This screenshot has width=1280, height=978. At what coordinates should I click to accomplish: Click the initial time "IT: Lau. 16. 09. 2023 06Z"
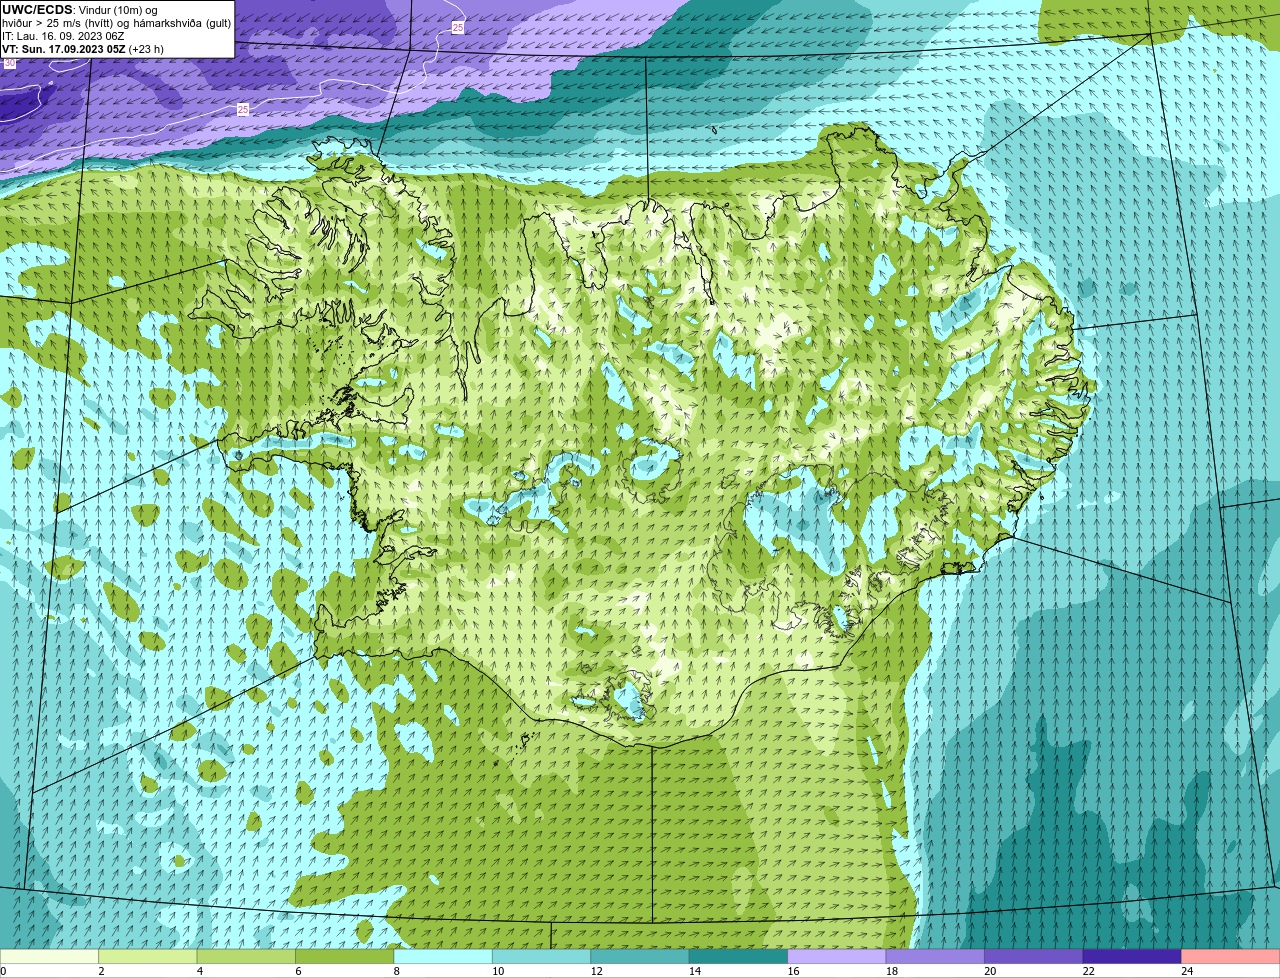(x=63, y=36)
